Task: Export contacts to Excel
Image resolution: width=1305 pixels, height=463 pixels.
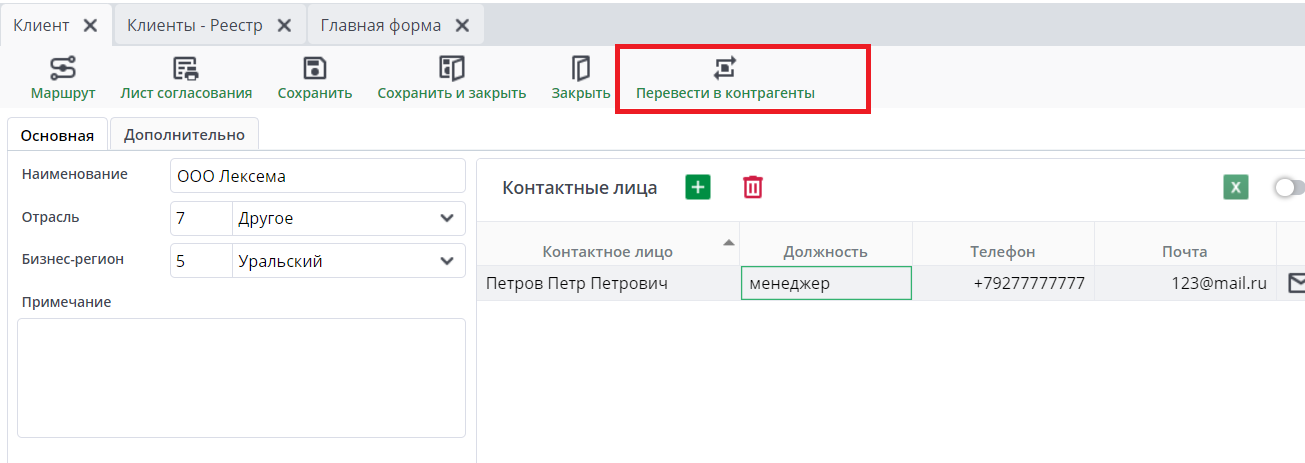Action: click(x=1236, y=188)
